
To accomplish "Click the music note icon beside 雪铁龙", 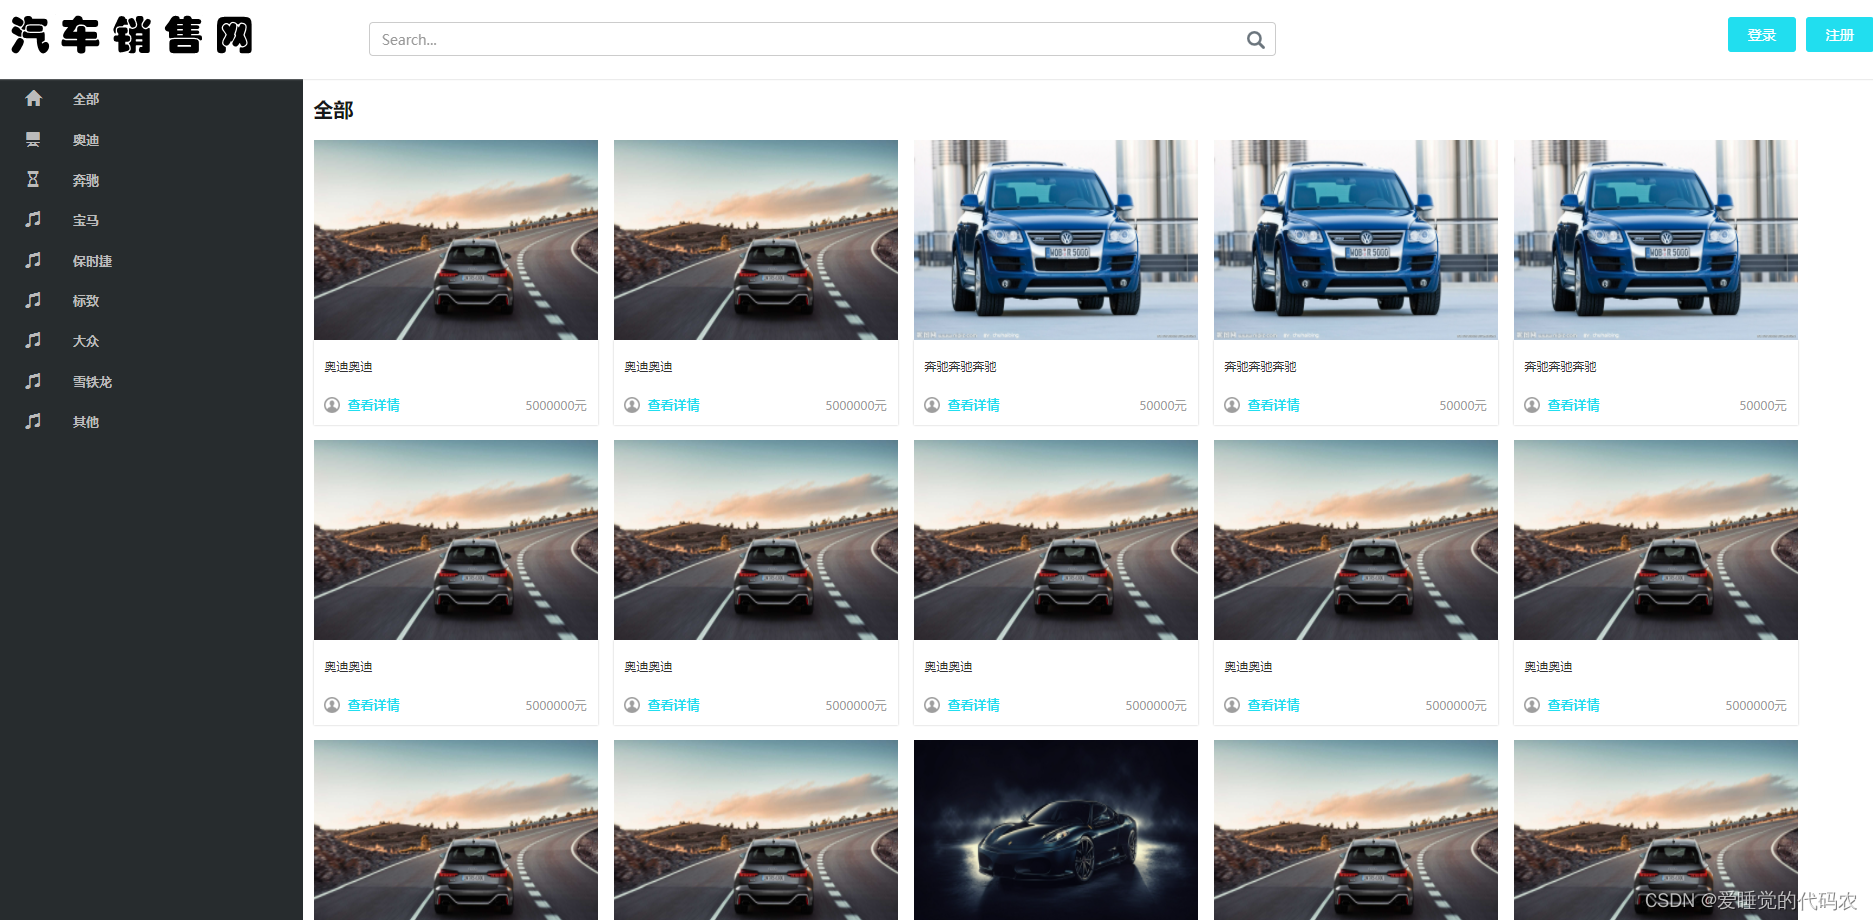I will (33, 381).
